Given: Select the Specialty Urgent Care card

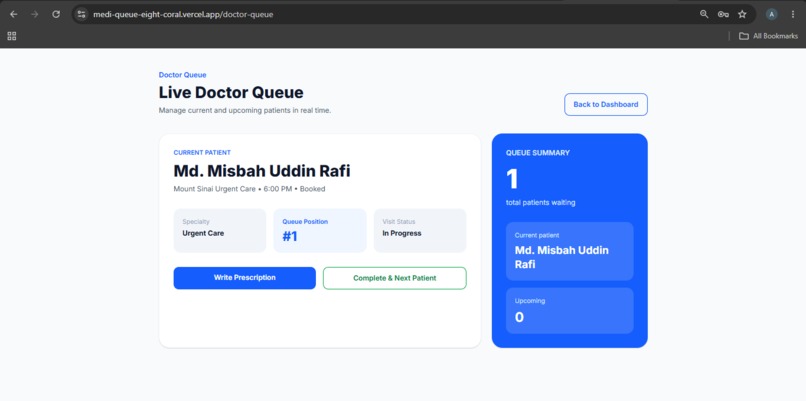Looking at the screenshot, I should click(220, 230).
